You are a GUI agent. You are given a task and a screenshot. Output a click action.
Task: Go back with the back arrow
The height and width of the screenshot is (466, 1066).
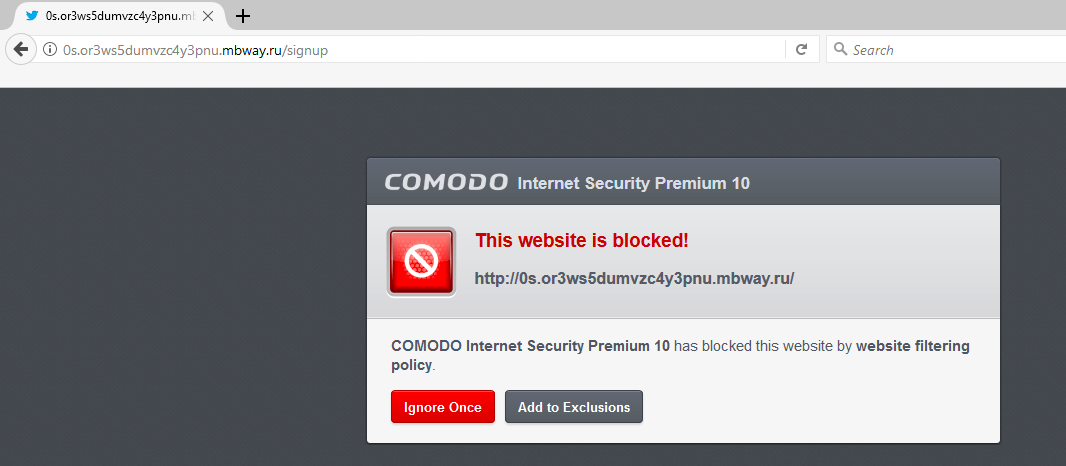click(x=20, y=49)
